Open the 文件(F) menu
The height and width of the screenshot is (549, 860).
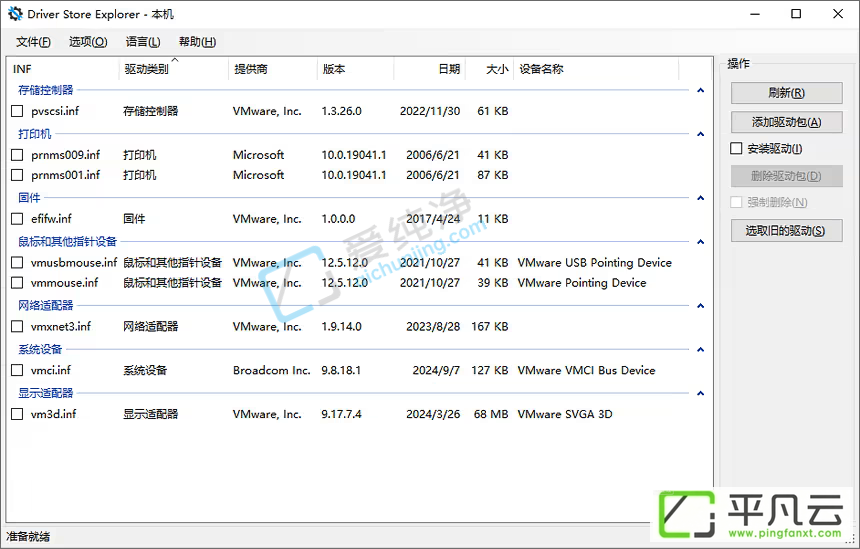[x=33, y=42]
